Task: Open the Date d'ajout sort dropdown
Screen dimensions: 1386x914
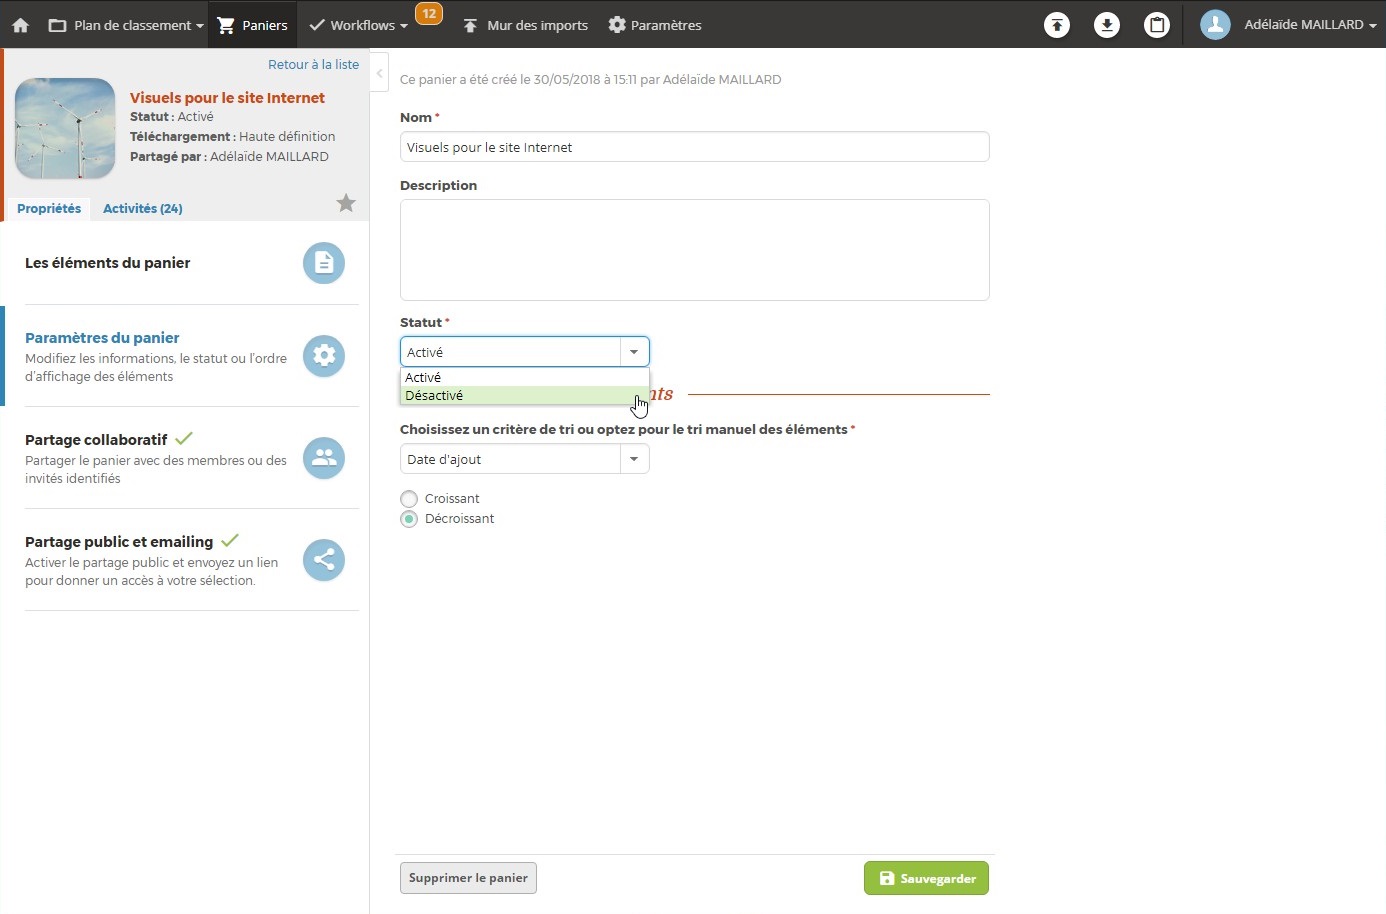Action: tap(524, 459)
